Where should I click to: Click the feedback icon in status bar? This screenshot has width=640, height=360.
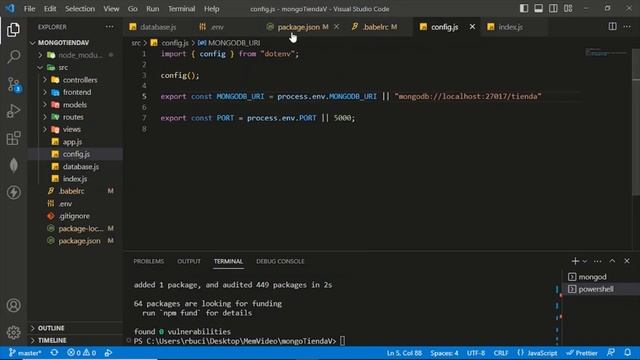point(611,353)
